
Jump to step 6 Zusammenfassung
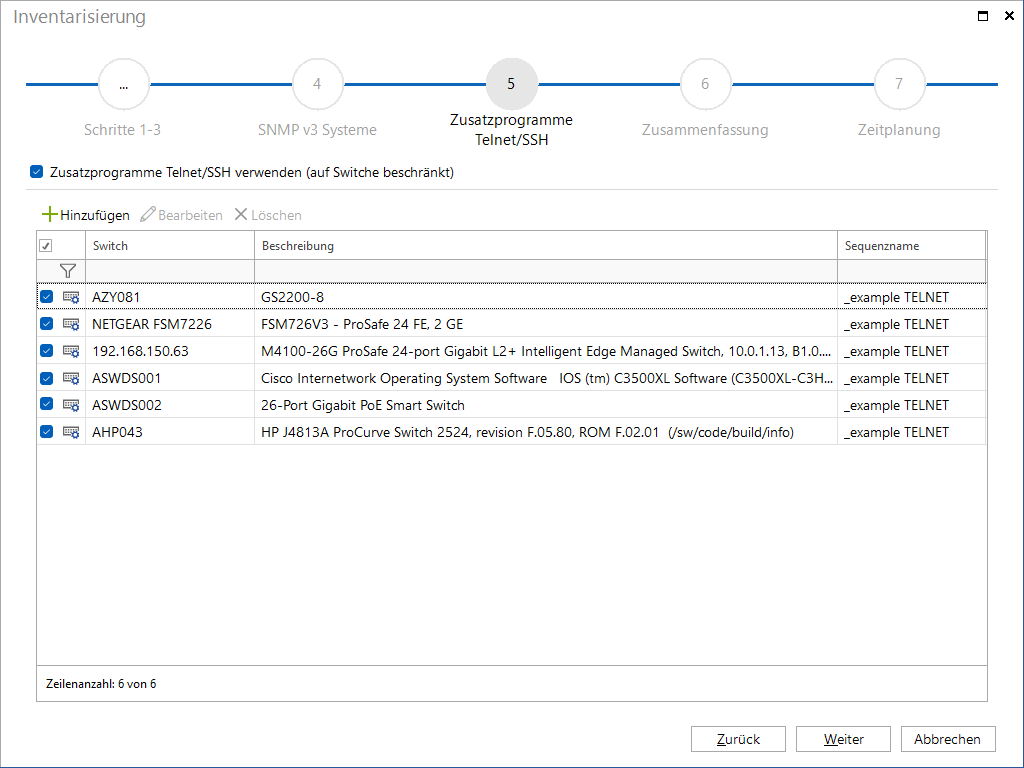[705, 84]
